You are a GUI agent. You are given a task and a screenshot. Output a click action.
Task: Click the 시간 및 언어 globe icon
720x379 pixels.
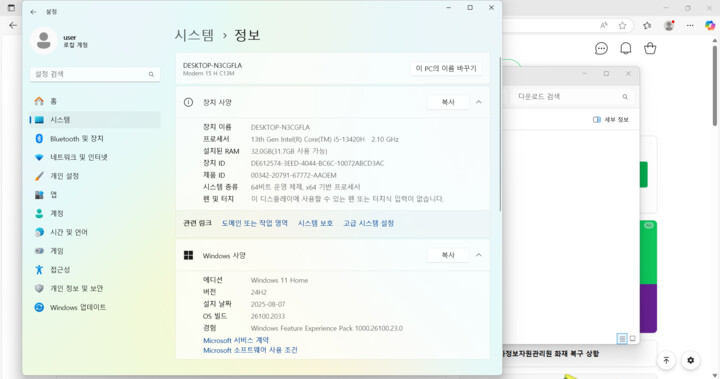(39, 232)
